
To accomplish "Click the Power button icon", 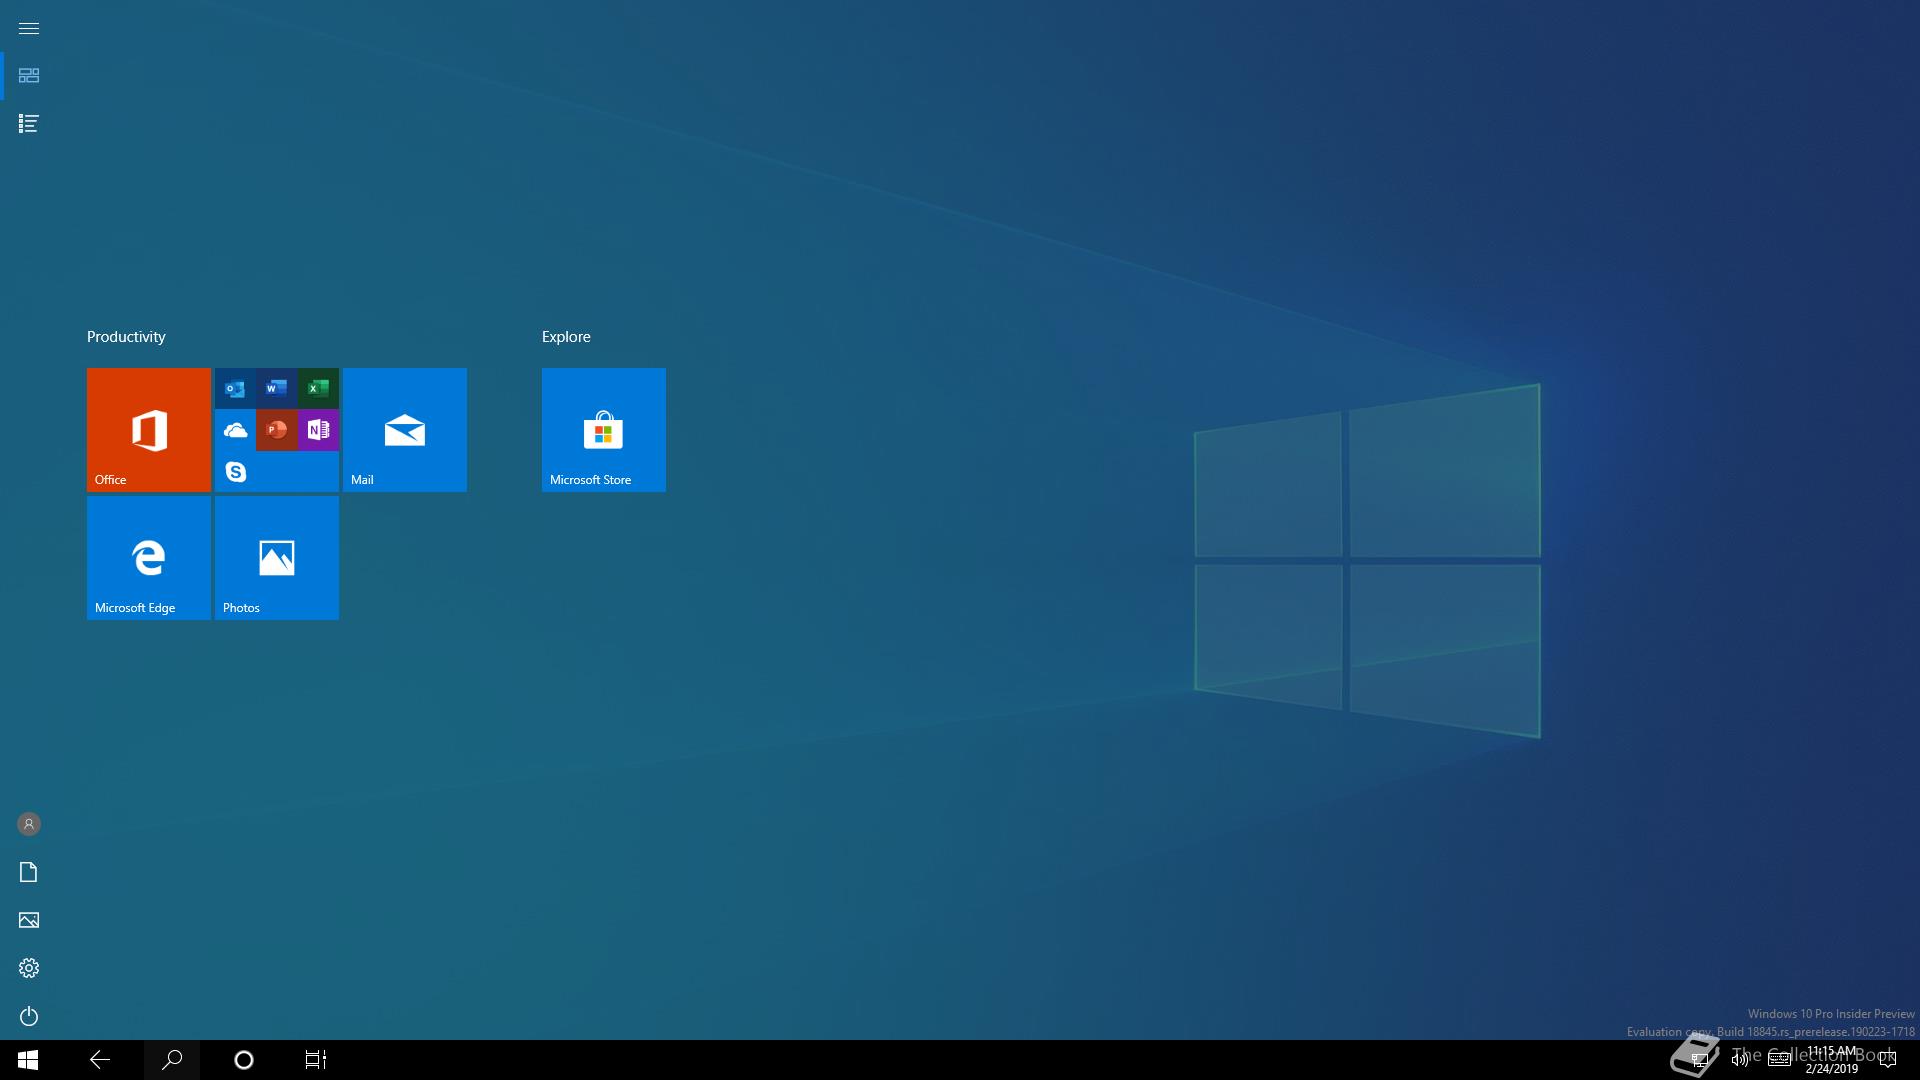I will [x=29, y=1016].
